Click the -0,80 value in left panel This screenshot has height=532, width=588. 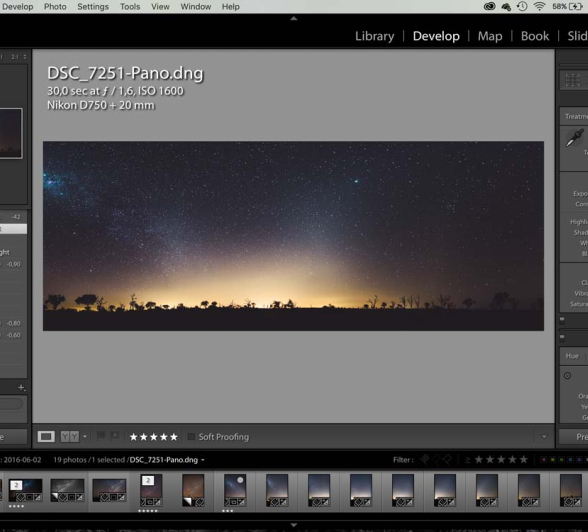(14, 323)
